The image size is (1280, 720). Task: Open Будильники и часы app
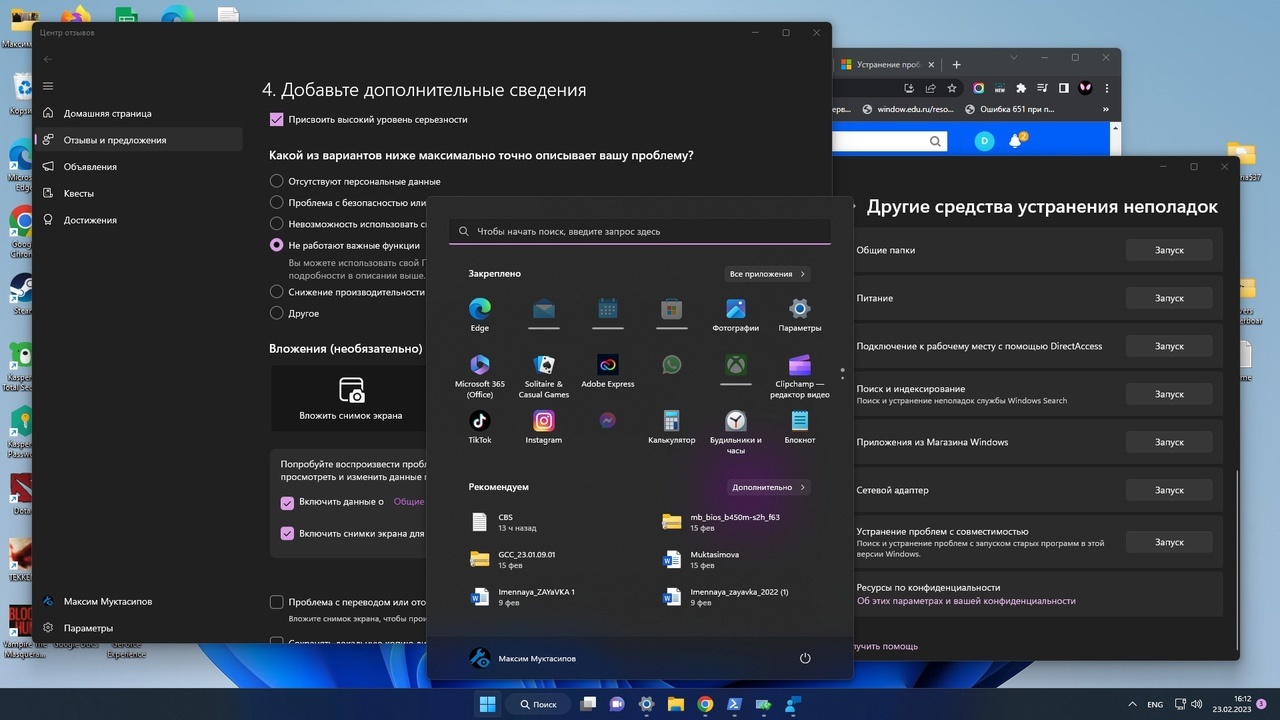[735, 431]
